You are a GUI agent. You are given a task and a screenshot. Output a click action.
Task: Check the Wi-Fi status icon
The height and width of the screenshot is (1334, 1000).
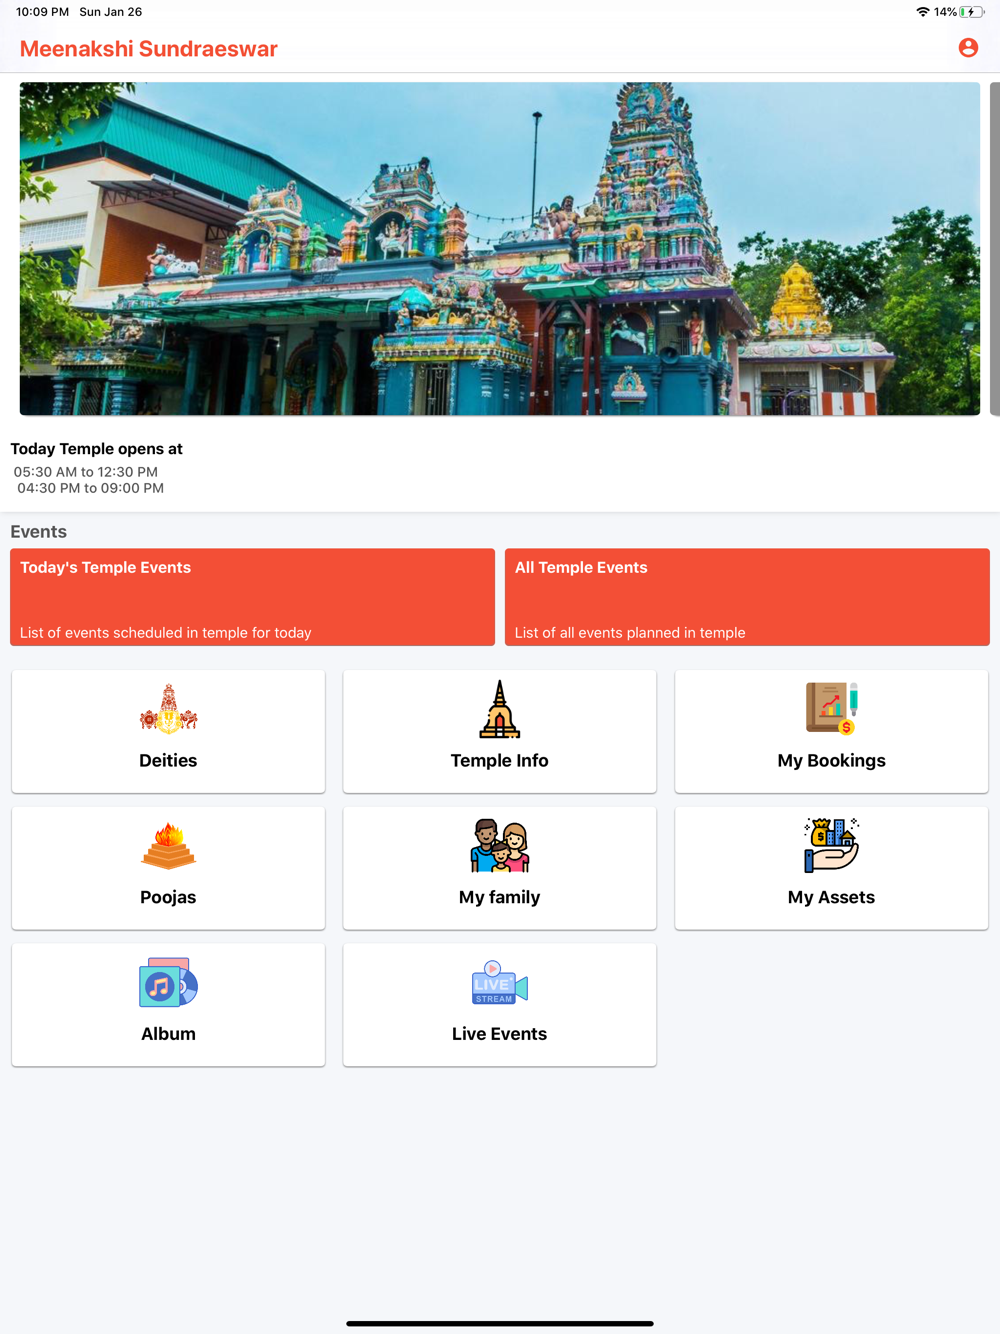[922, 12]
